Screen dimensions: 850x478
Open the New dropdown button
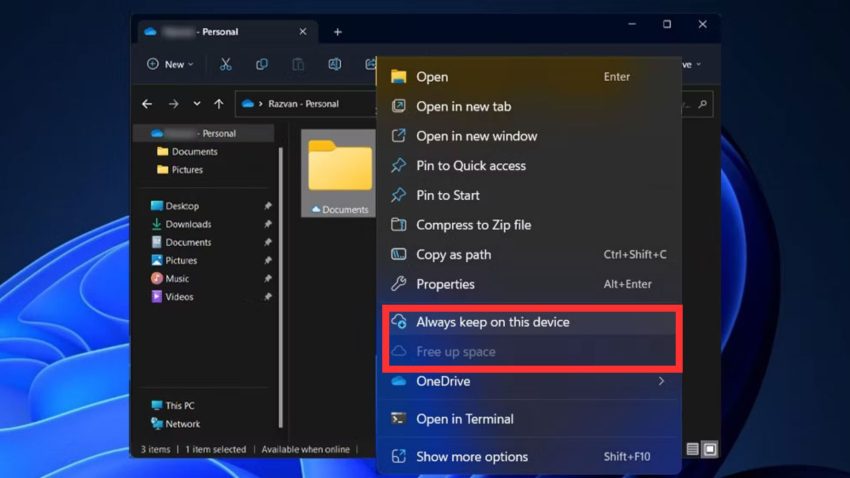[170, 64]
